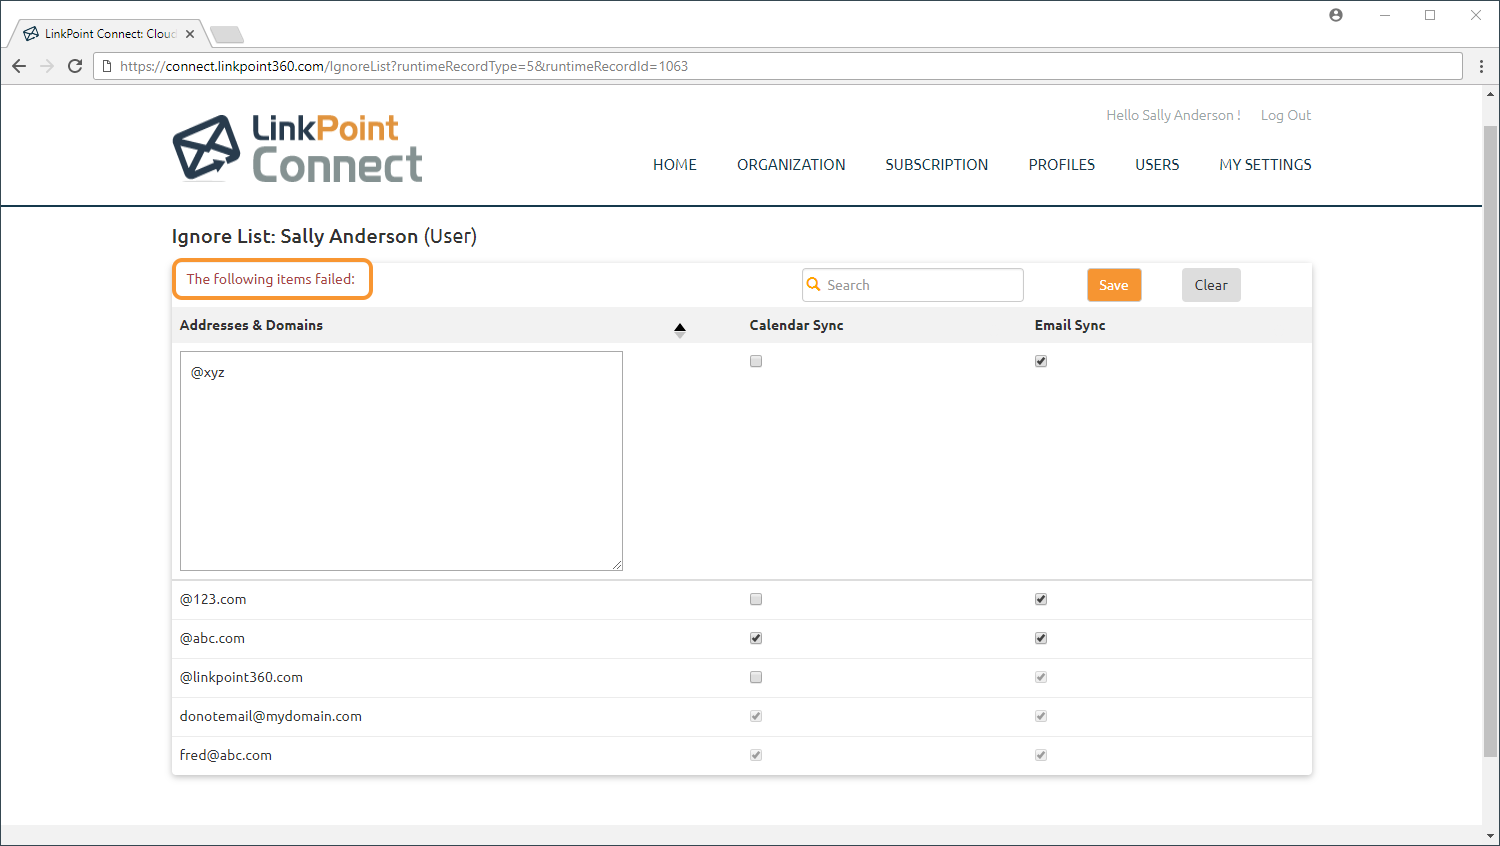Click the orange Save button
This screenshot has width=1500, height=846.
coord(1114,285)
